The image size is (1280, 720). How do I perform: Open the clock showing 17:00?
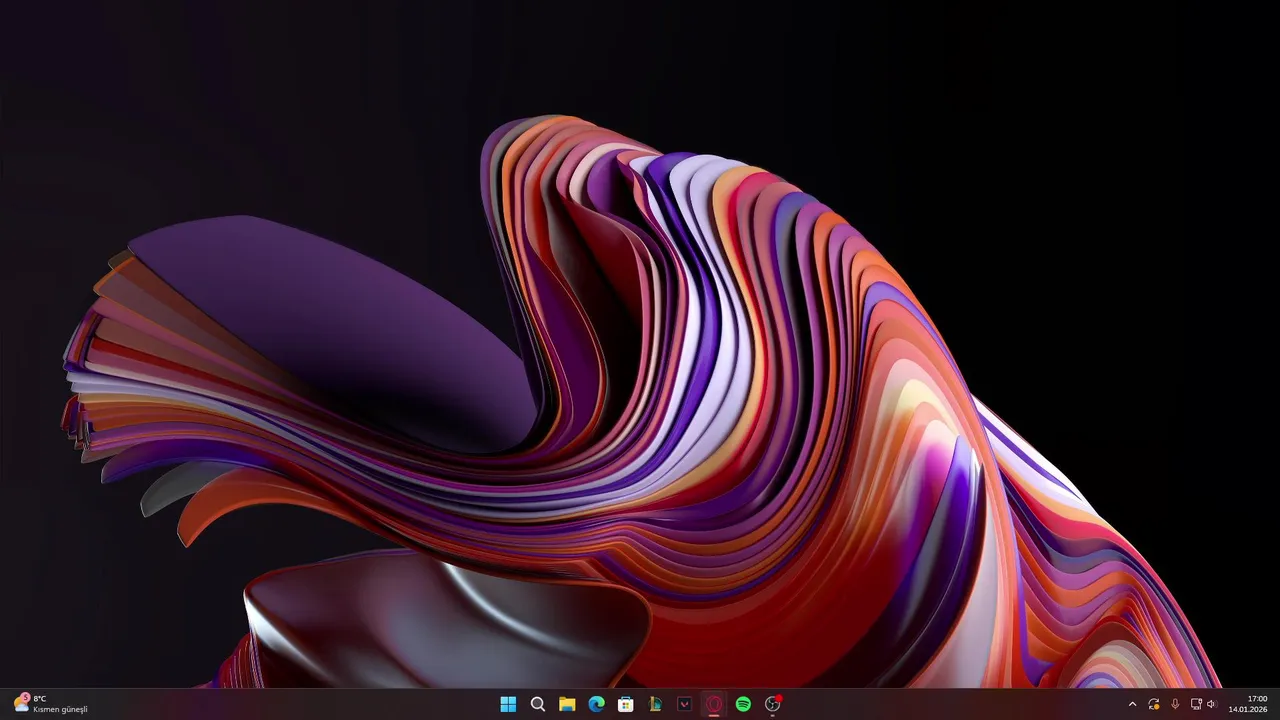[x=1248, y=704]
